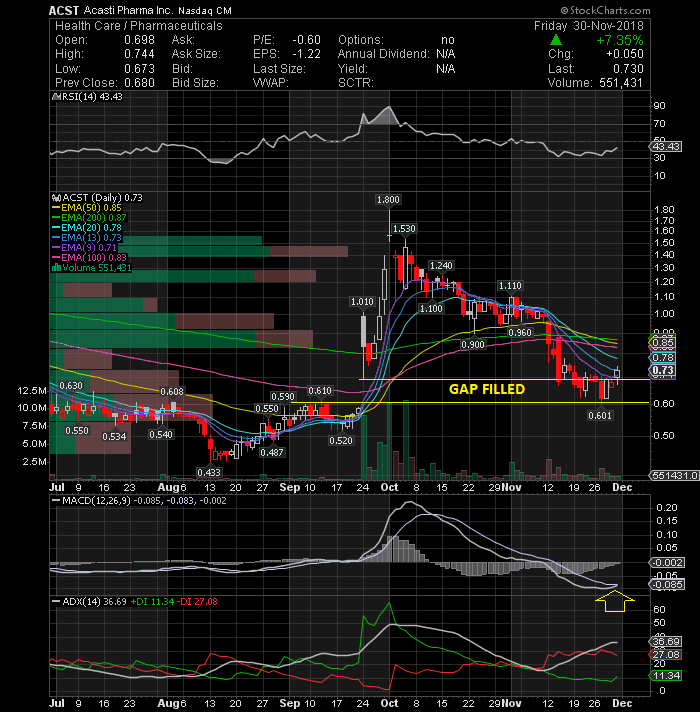700x712 pixels.
Task: Click the EMA(9) 0.71 legend entry
Action: point(85,247)
